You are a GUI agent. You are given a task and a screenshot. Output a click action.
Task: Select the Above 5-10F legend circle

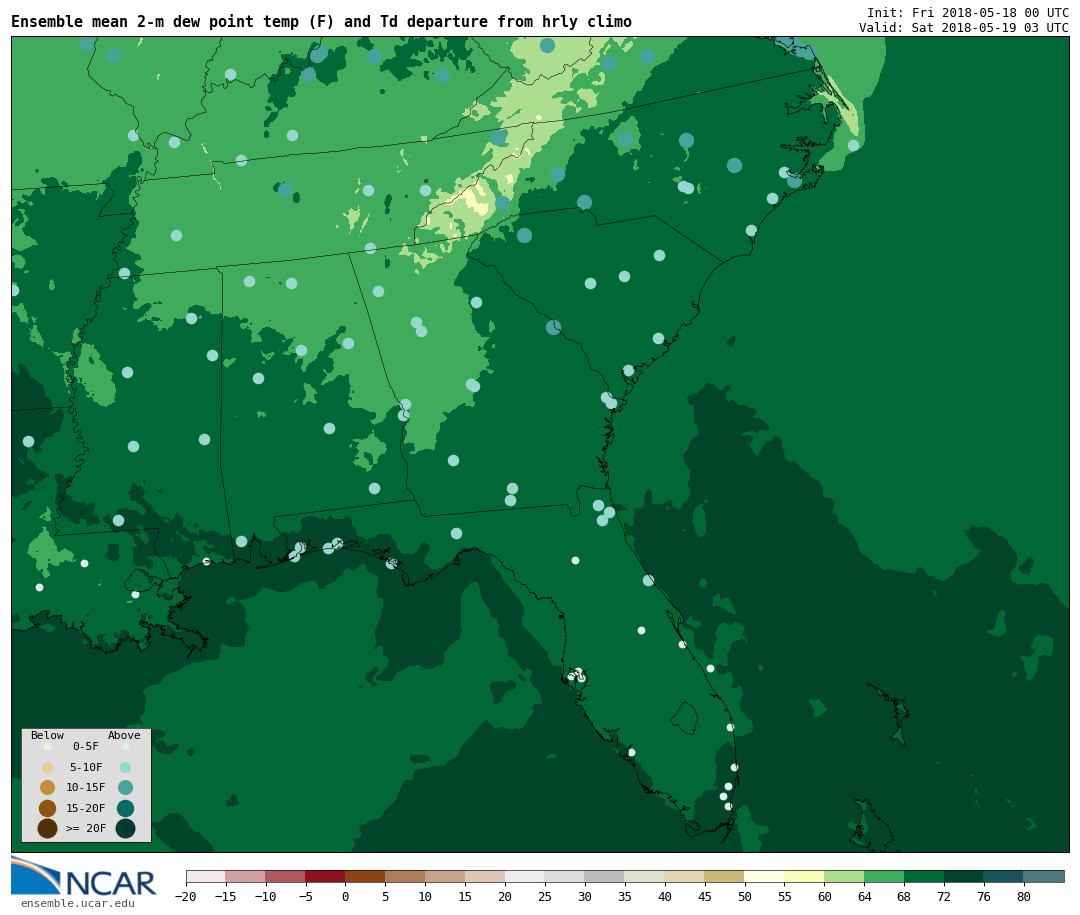point(125,767)
